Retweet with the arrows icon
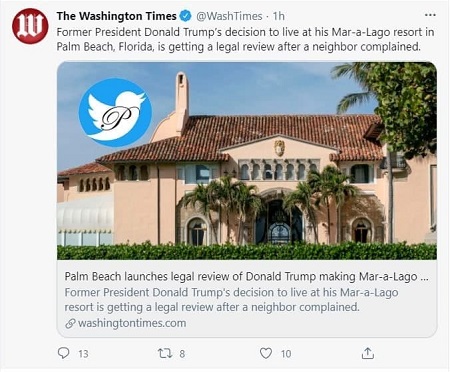The height and width of the screenshot is (372, 450). point(165,353)
